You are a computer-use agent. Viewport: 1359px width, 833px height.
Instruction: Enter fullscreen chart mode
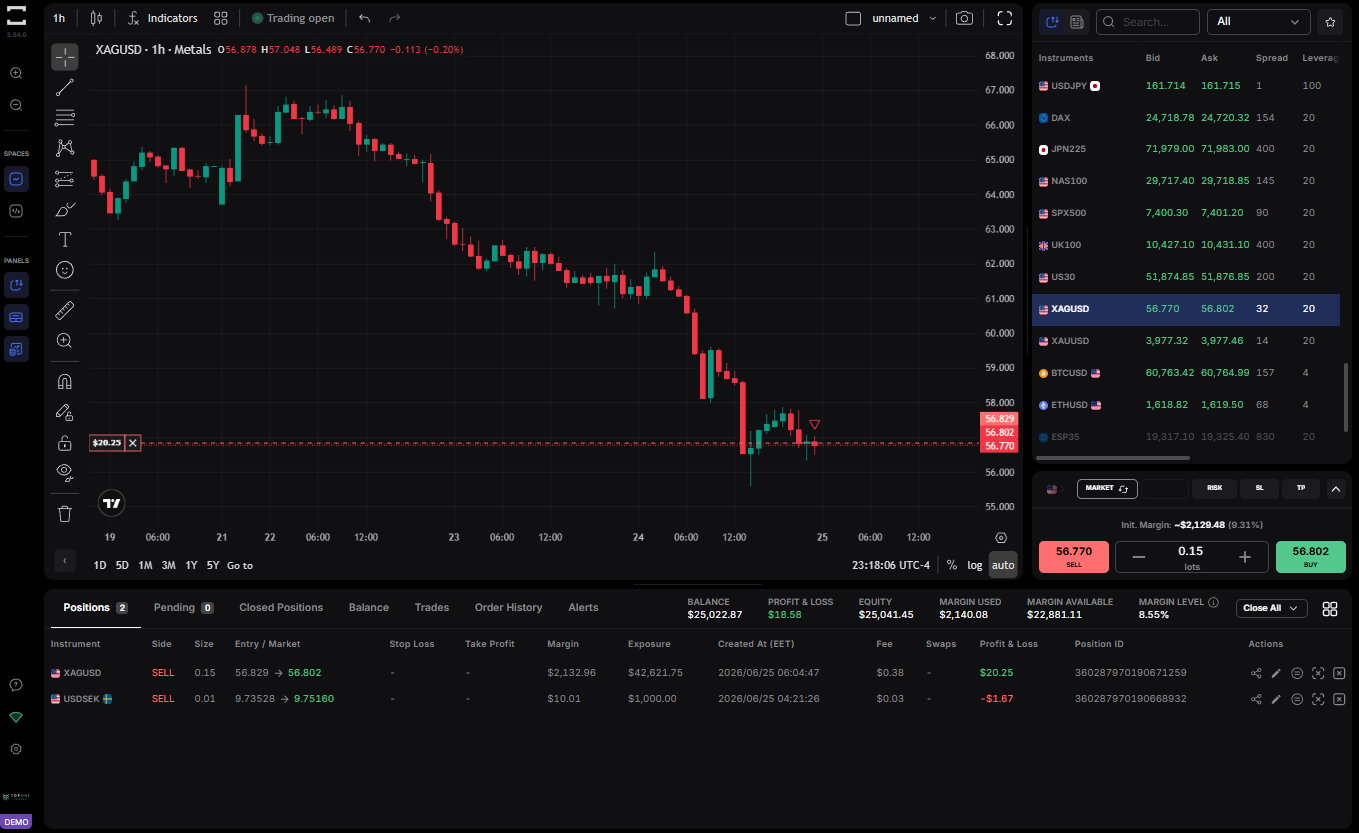tap(1005, 18)
